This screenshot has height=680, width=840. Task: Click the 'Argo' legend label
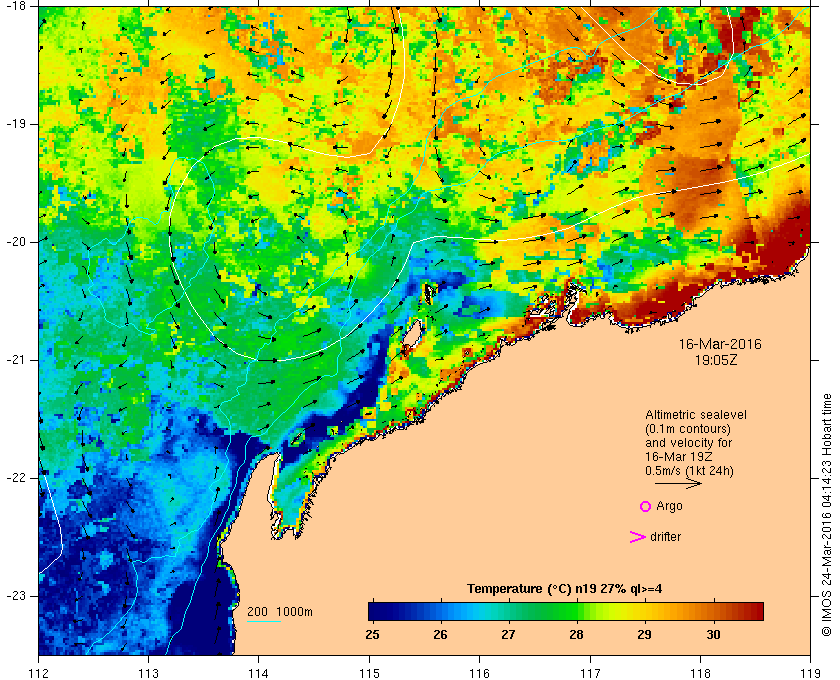click(669, 506)
